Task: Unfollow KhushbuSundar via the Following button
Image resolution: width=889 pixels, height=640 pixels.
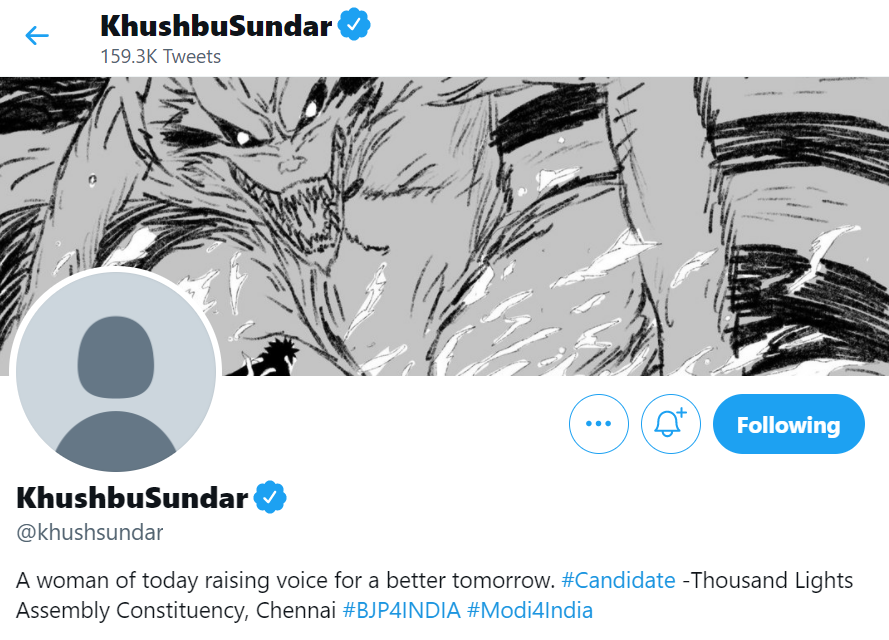Action: (x=788, y=424)
